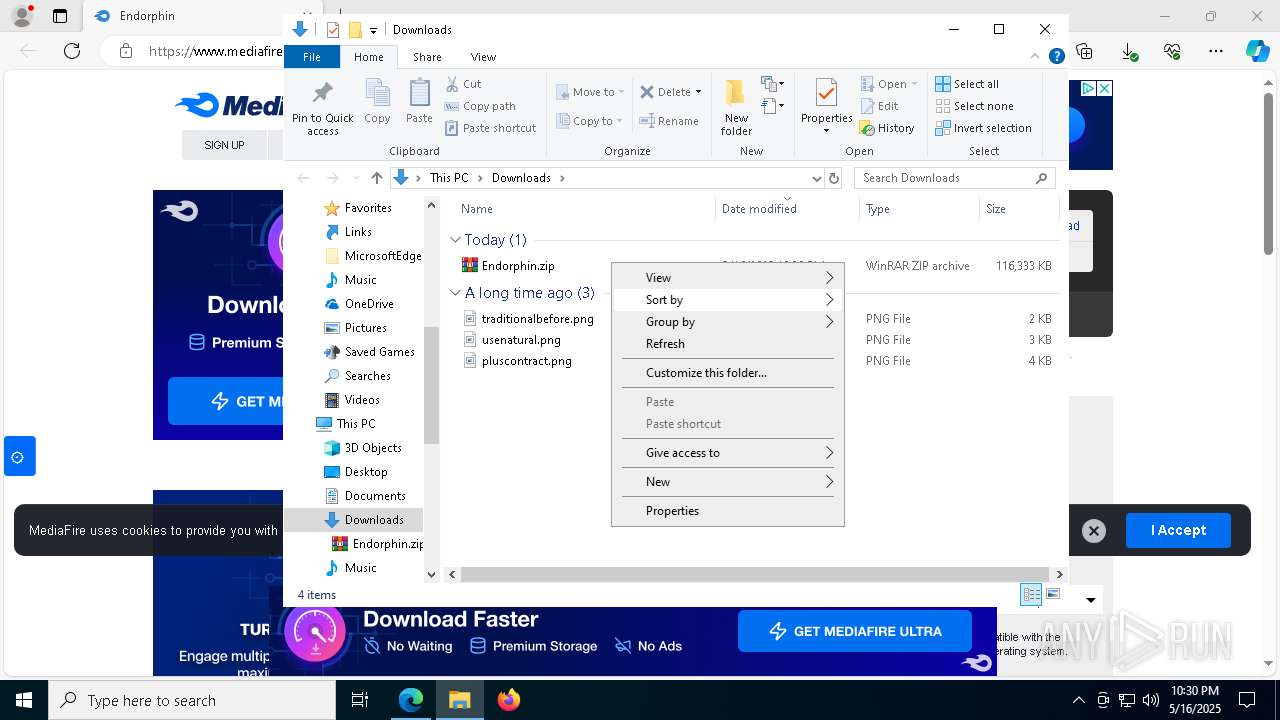Click the Paste ribbon icon
1280x720 pixels.
[419, 101]
